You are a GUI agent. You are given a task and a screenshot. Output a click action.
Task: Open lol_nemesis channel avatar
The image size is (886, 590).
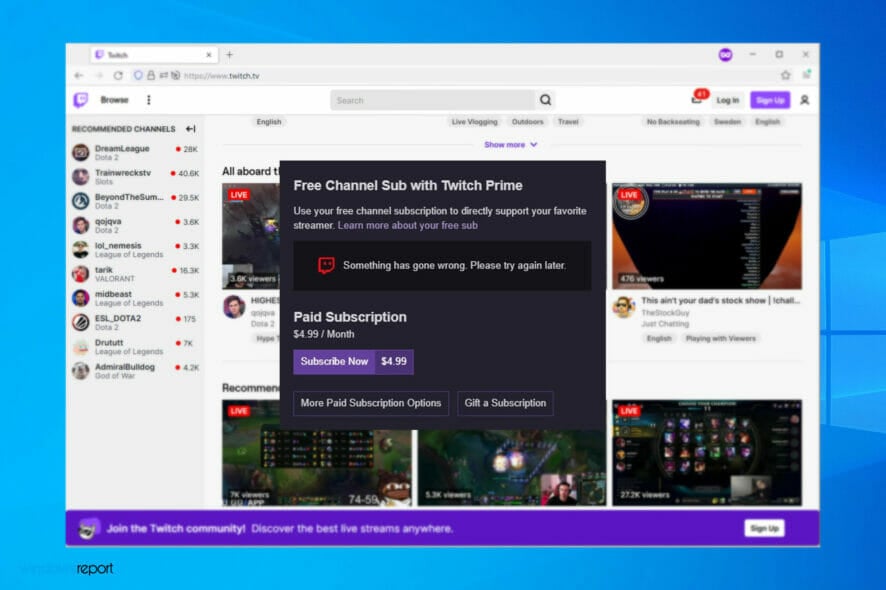[x=80, y=249]
